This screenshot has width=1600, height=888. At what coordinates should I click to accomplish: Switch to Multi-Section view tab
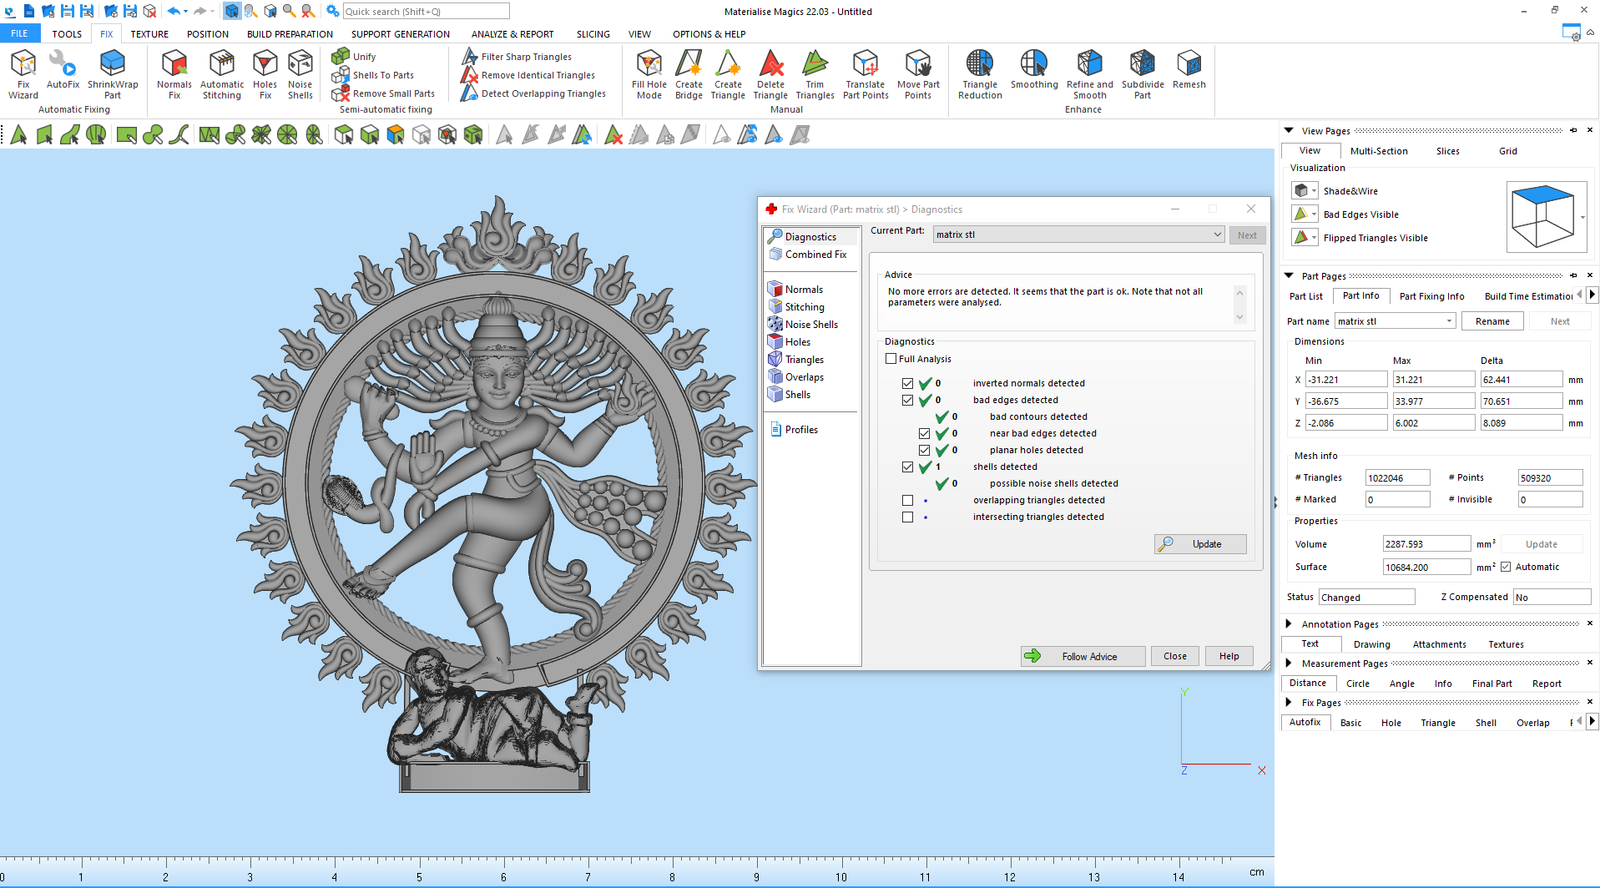pos(1378,151)
